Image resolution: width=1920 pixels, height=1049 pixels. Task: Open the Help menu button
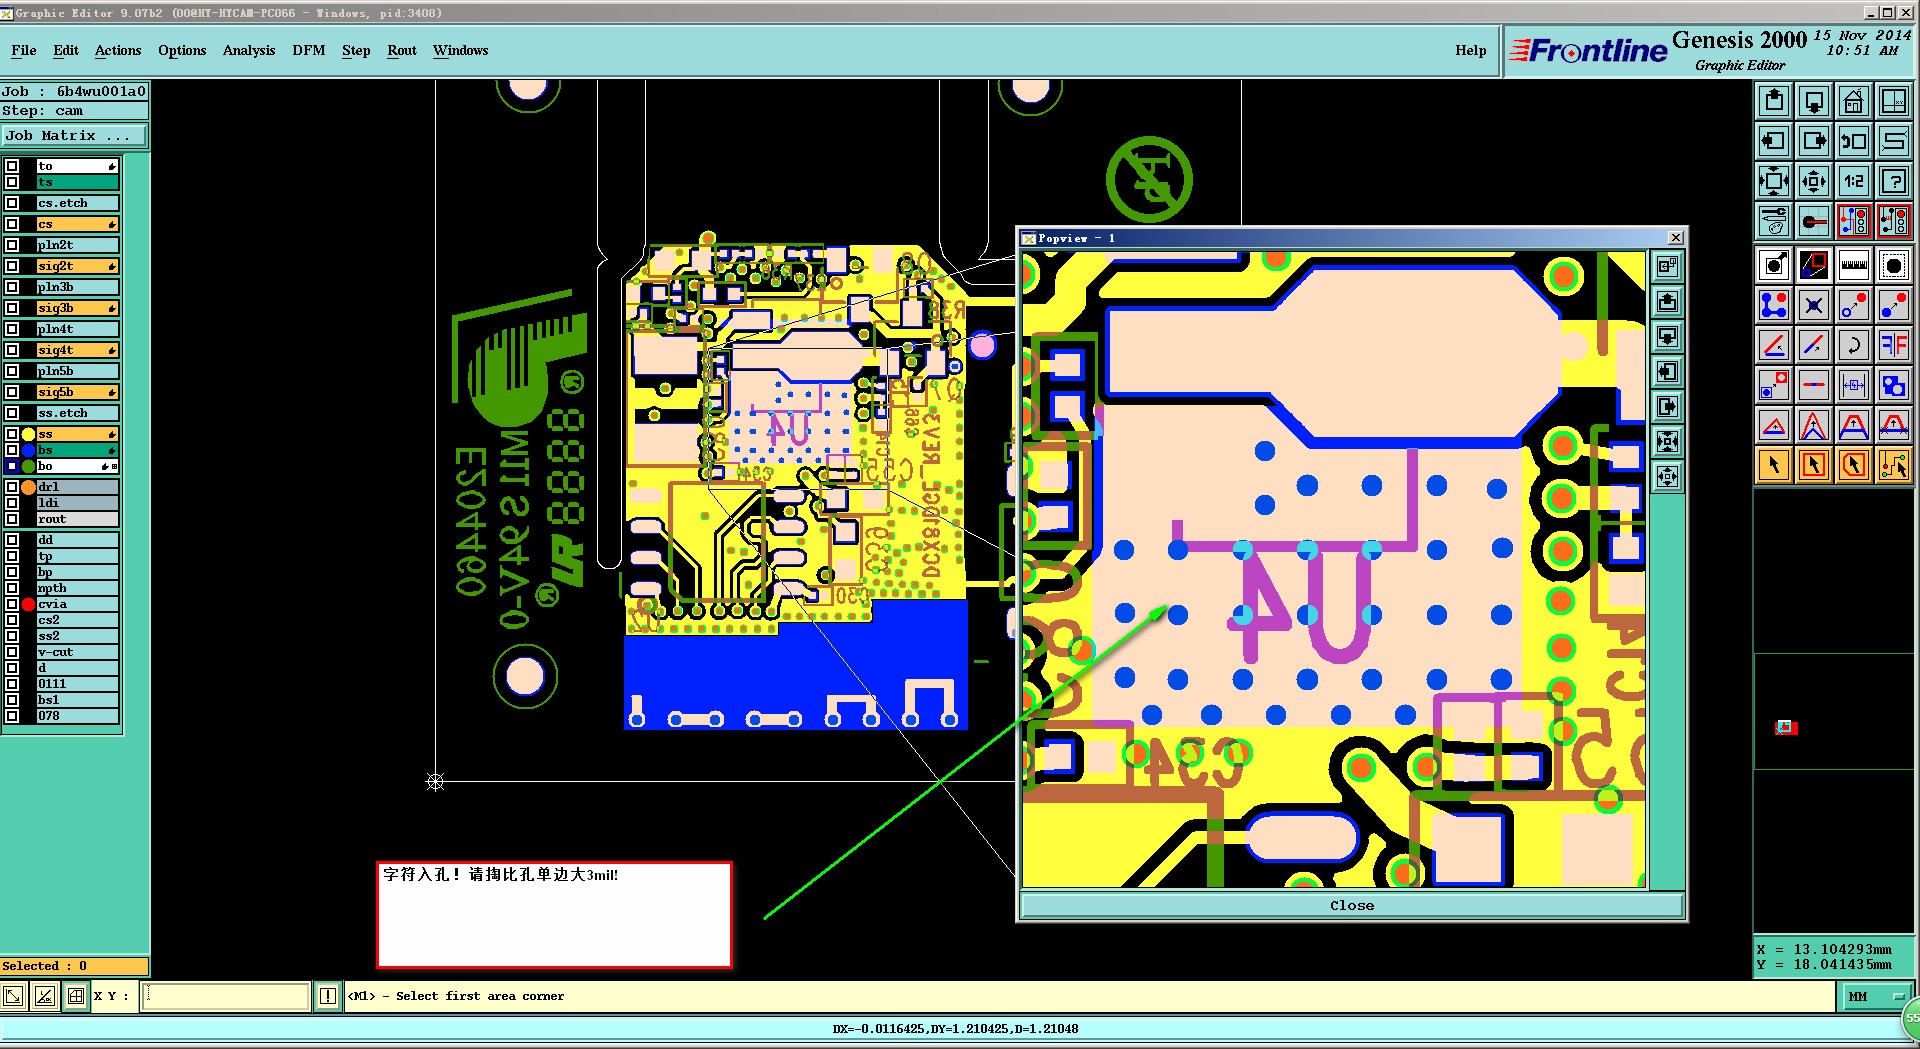pos(1471,50)
